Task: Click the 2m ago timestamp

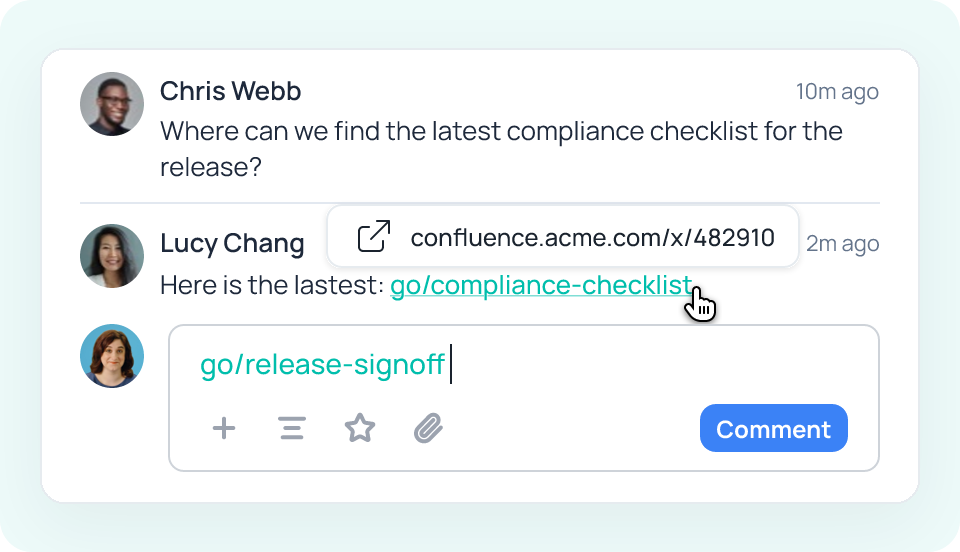Action: pos(842,244)
